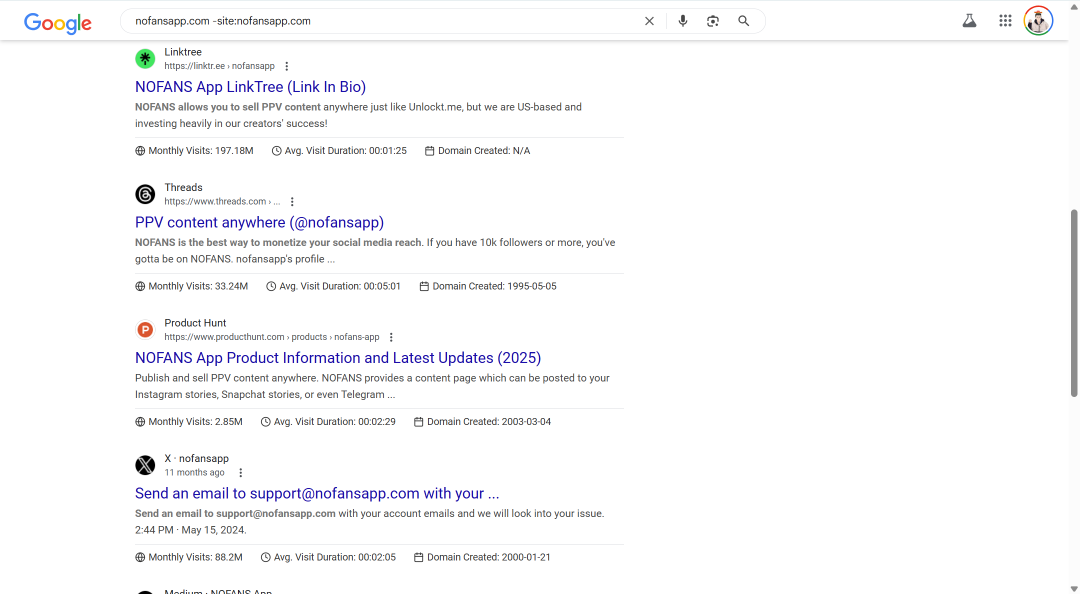Click clock icon beside Avg. Visit Duration: 00:05:01

[271, 287]
